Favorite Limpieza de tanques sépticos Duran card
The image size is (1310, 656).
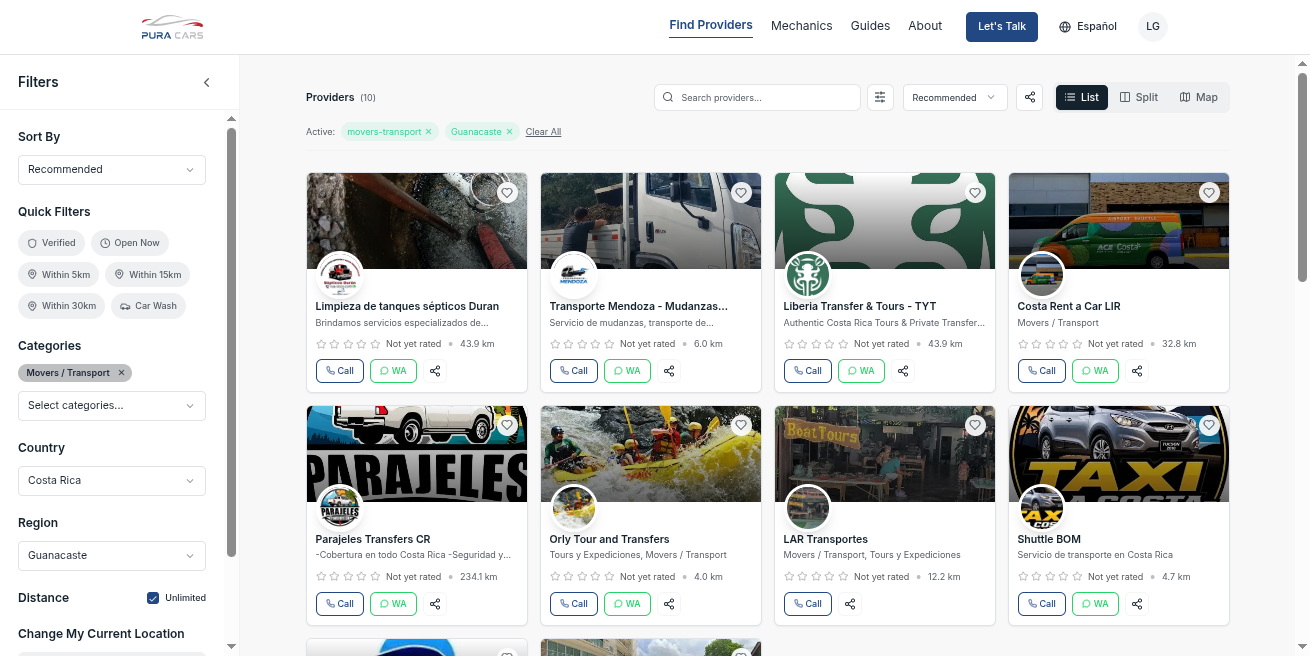[x=507, y=192]
